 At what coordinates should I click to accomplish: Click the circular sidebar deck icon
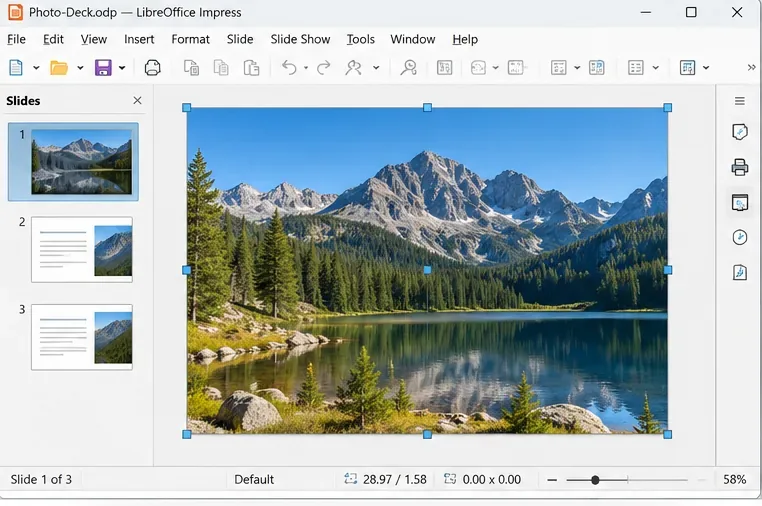740,237
